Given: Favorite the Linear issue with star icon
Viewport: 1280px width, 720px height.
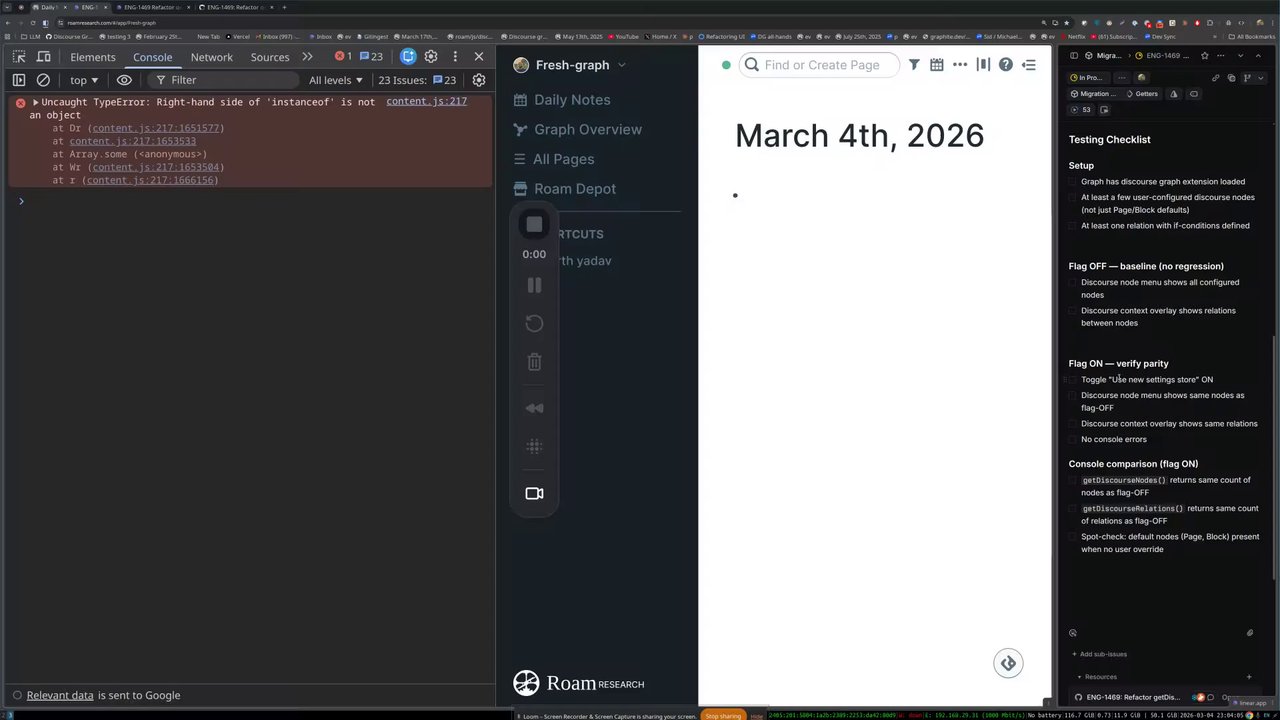Looking at the screenshot, I should (1205, 56).
